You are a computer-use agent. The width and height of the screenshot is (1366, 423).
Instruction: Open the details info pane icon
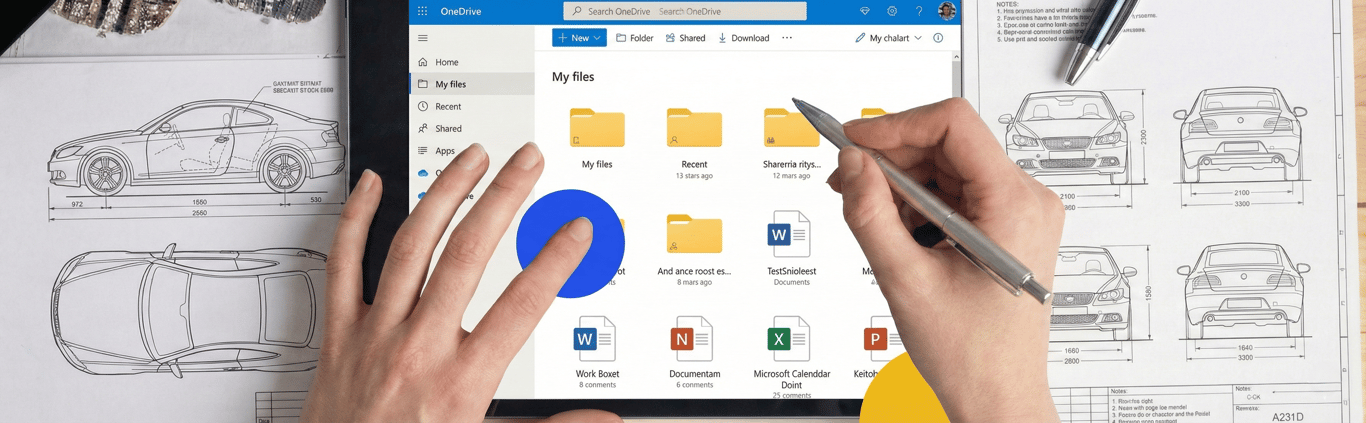click(x=938, y=38)
